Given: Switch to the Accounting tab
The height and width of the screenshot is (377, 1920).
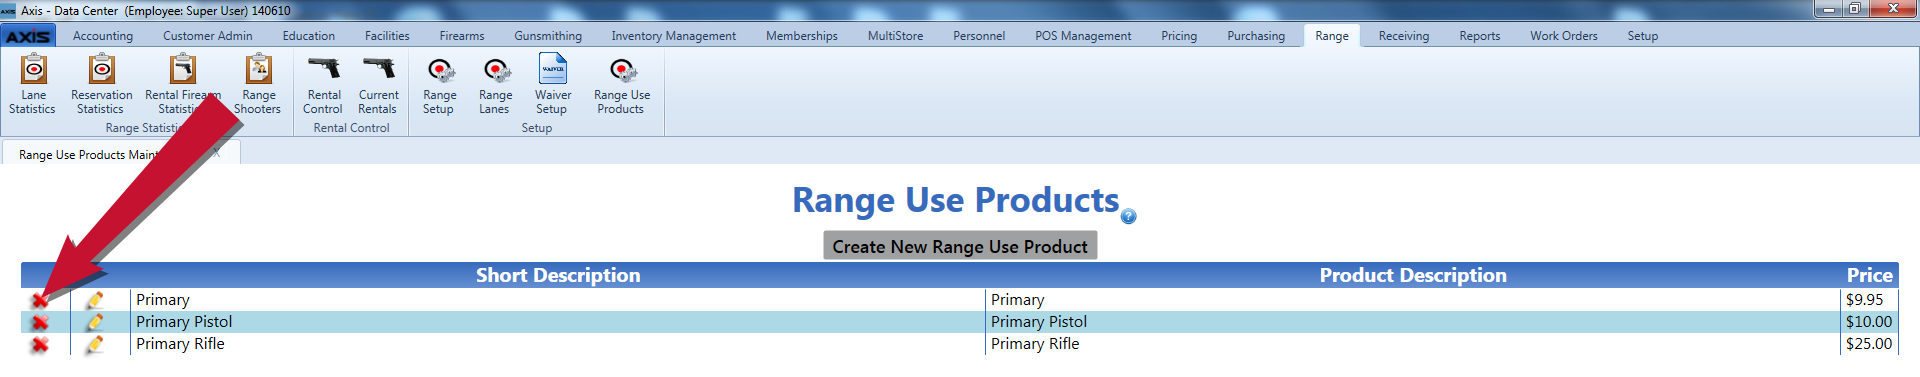Looking at the screenshot, I should pyautogui.click(x=103, y=36).
